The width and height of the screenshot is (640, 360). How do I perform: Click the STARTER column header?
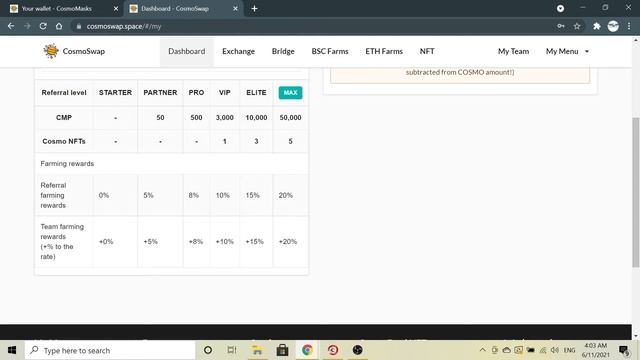[x=116, y=93]
